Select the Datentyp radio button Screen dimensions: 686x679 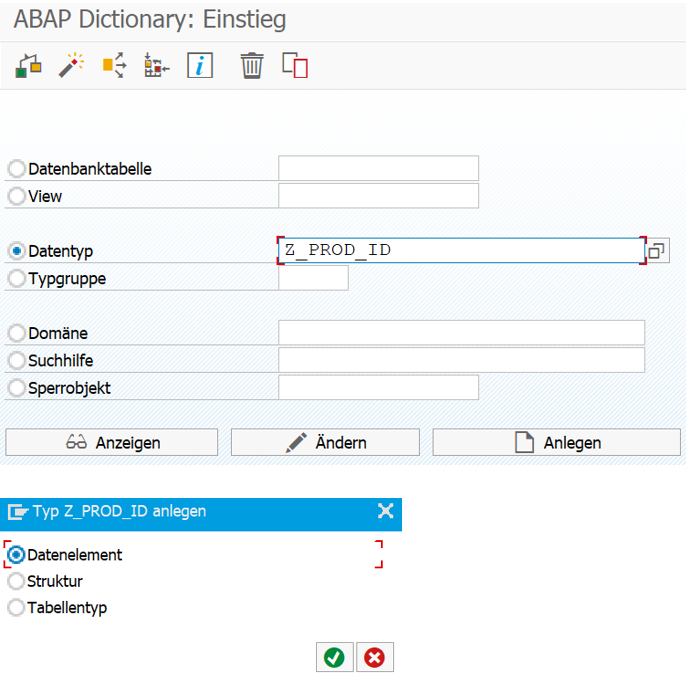17,251
